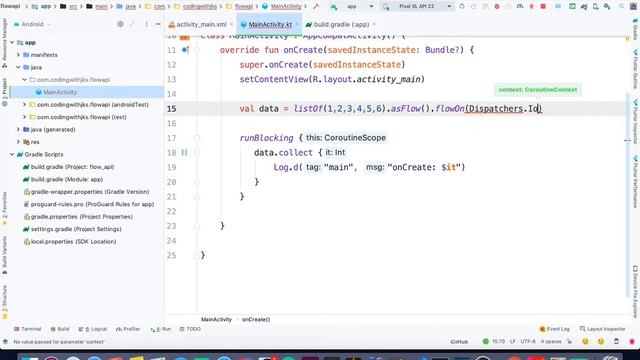Open the AVD Manager icon
This screenshot has height=360, width=640.
click(596, 7)
